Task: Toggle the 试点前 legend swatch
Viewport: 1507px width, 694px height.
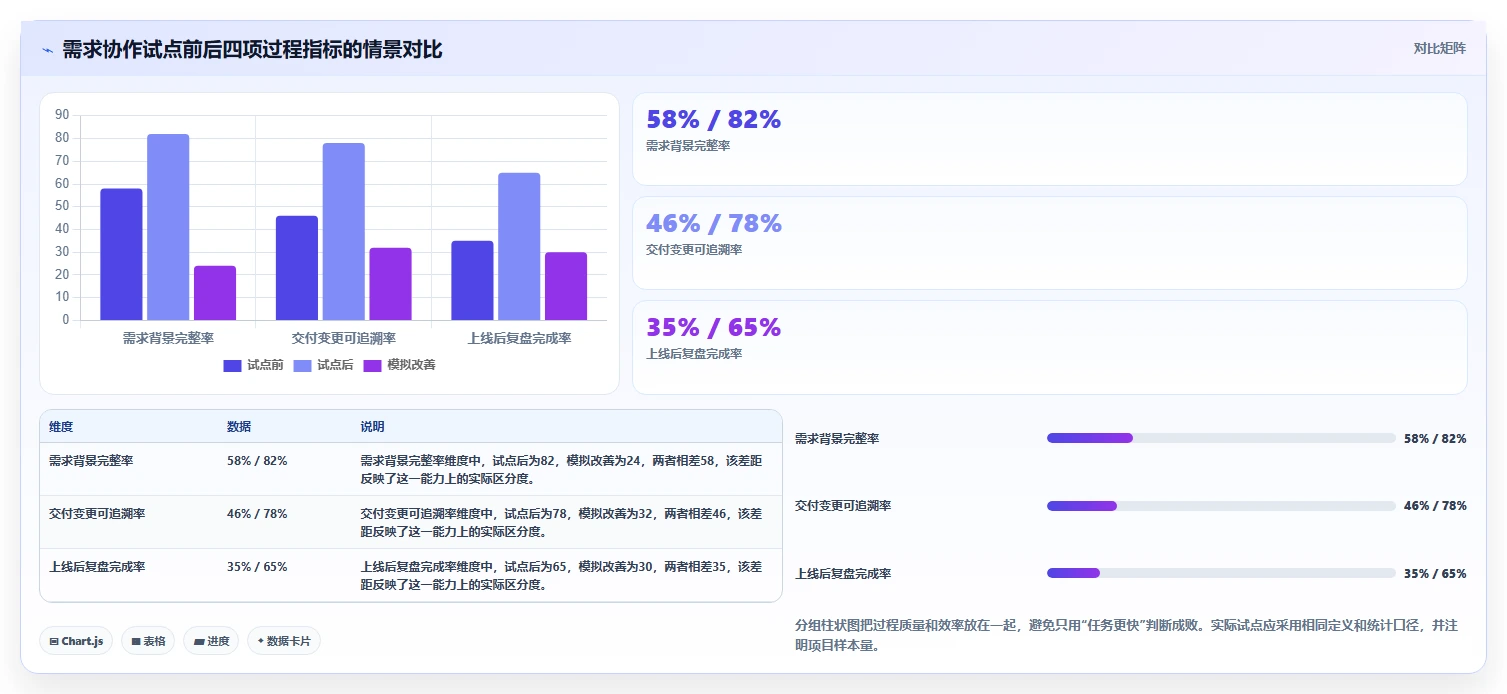Action: coord(232,365)
